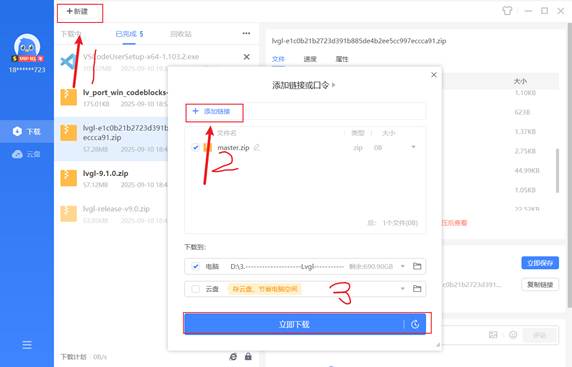The height and width of the screenshot is (367, 572).
Task: Click the pencil rename icon beside master.zip
Action: pos(257,147)
